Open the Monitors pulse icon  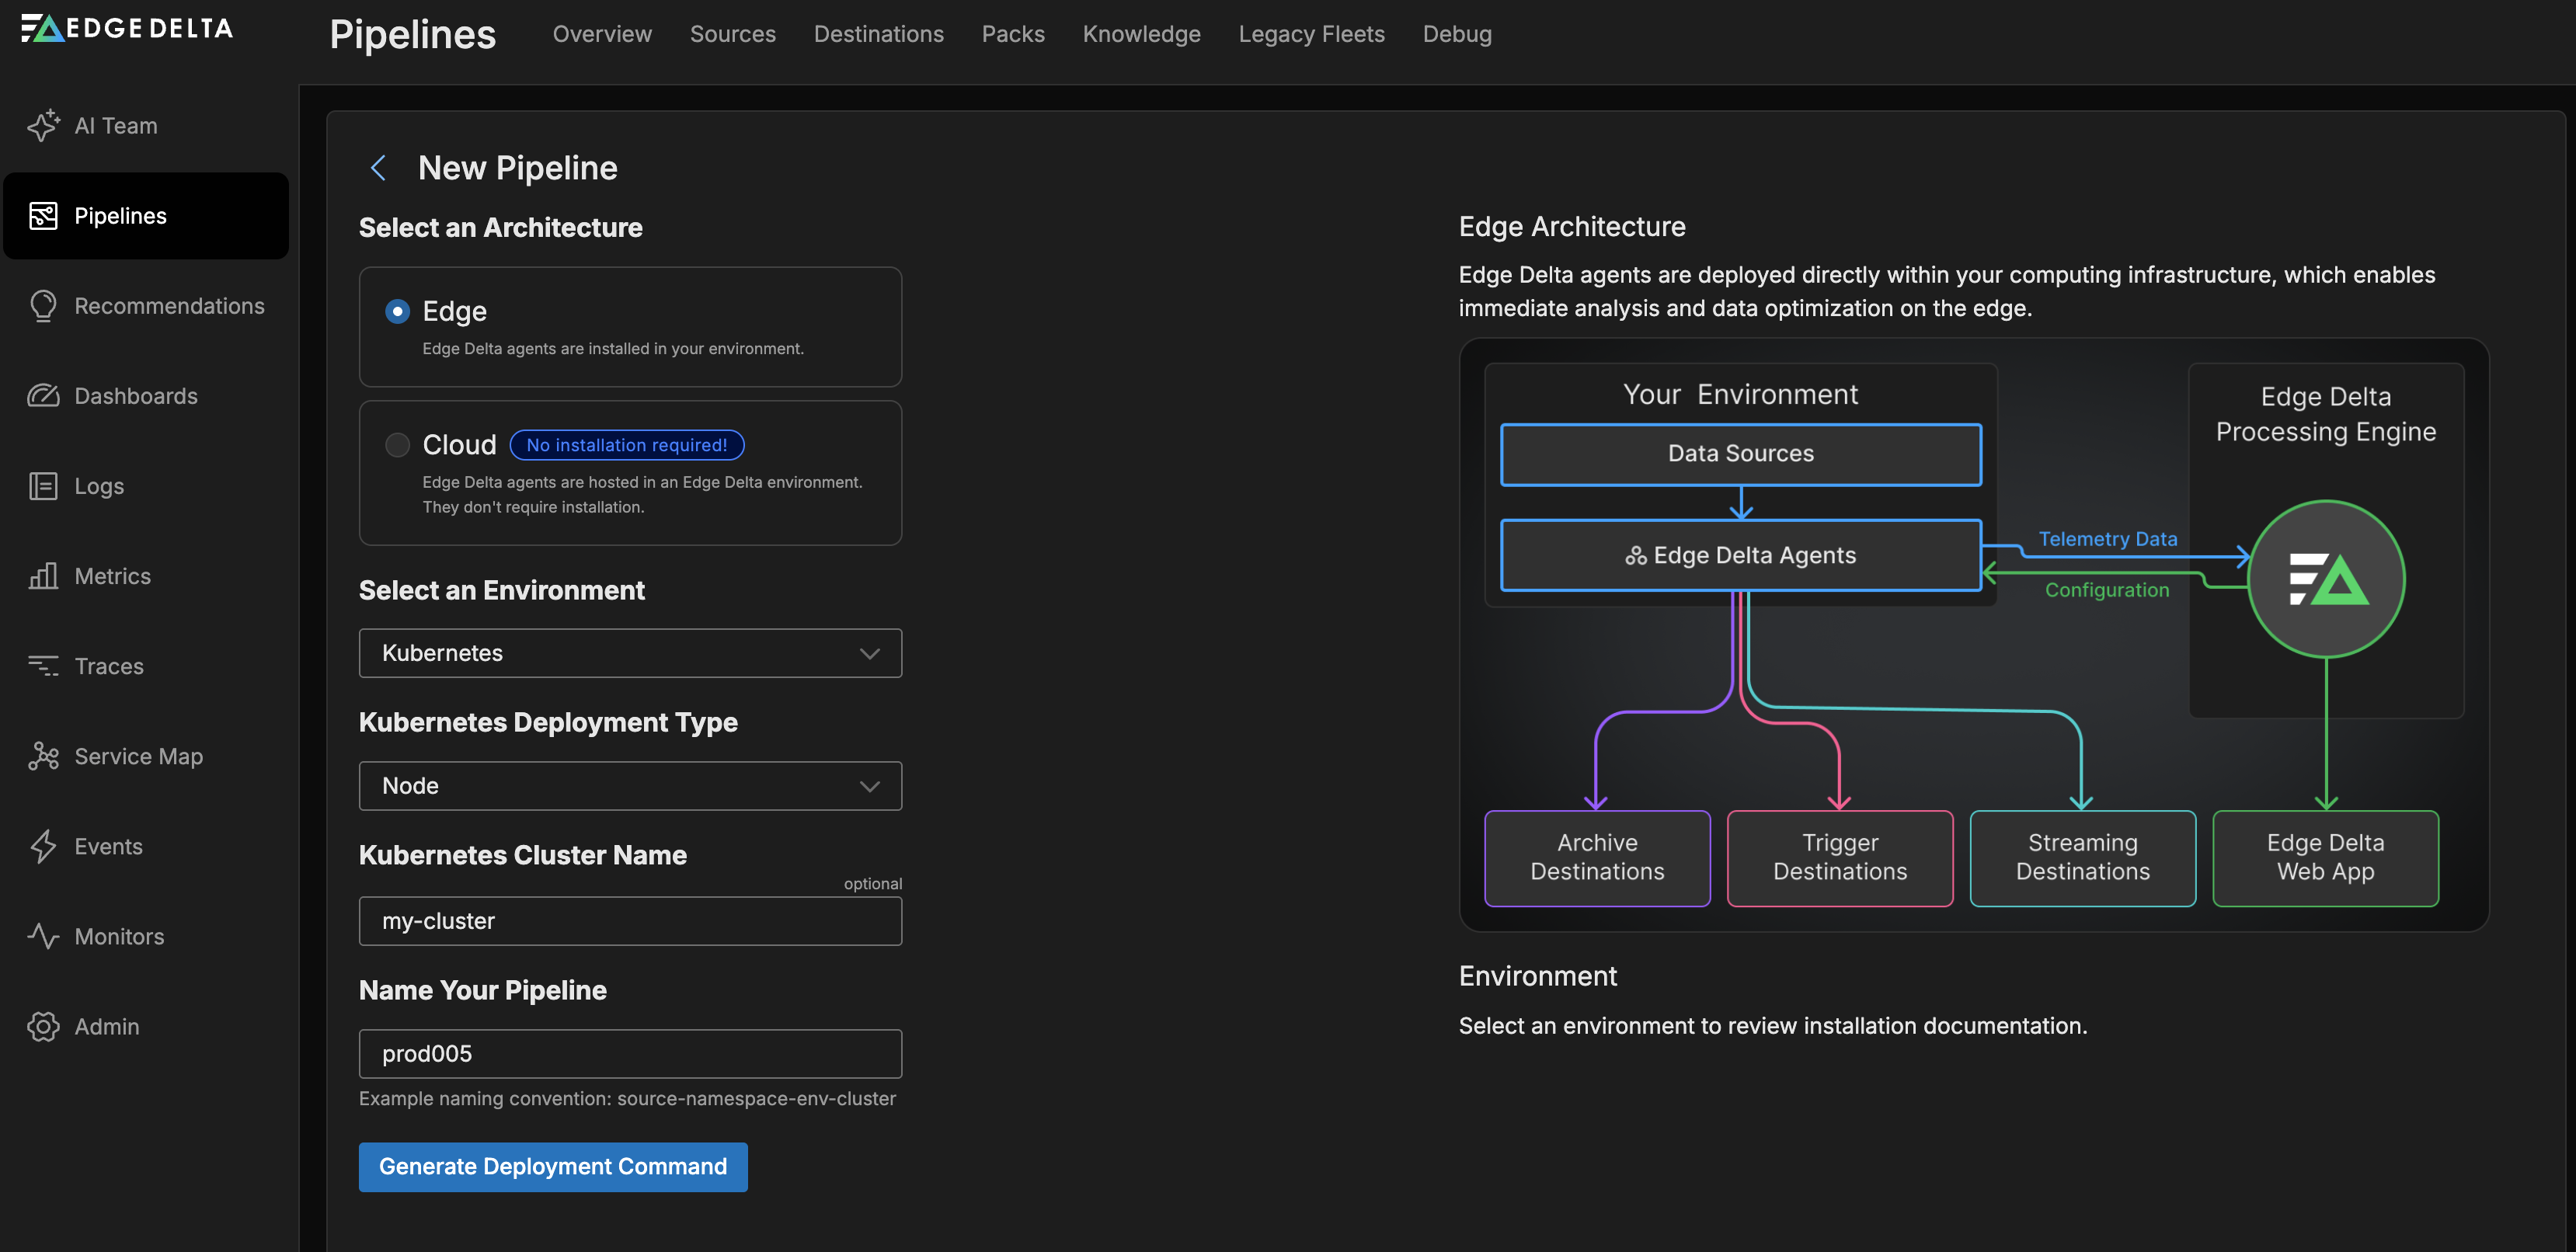point(43,936)
